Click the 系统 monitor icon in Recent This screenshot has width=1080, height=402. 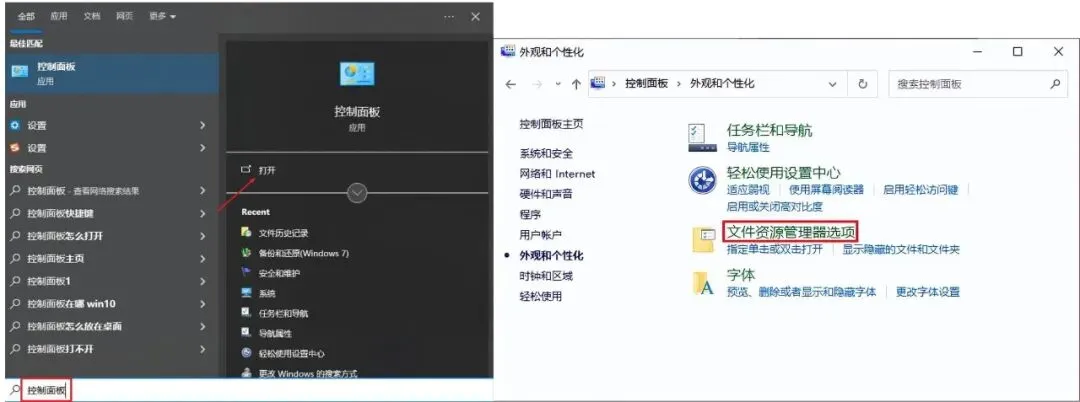[x=246, y=293]
